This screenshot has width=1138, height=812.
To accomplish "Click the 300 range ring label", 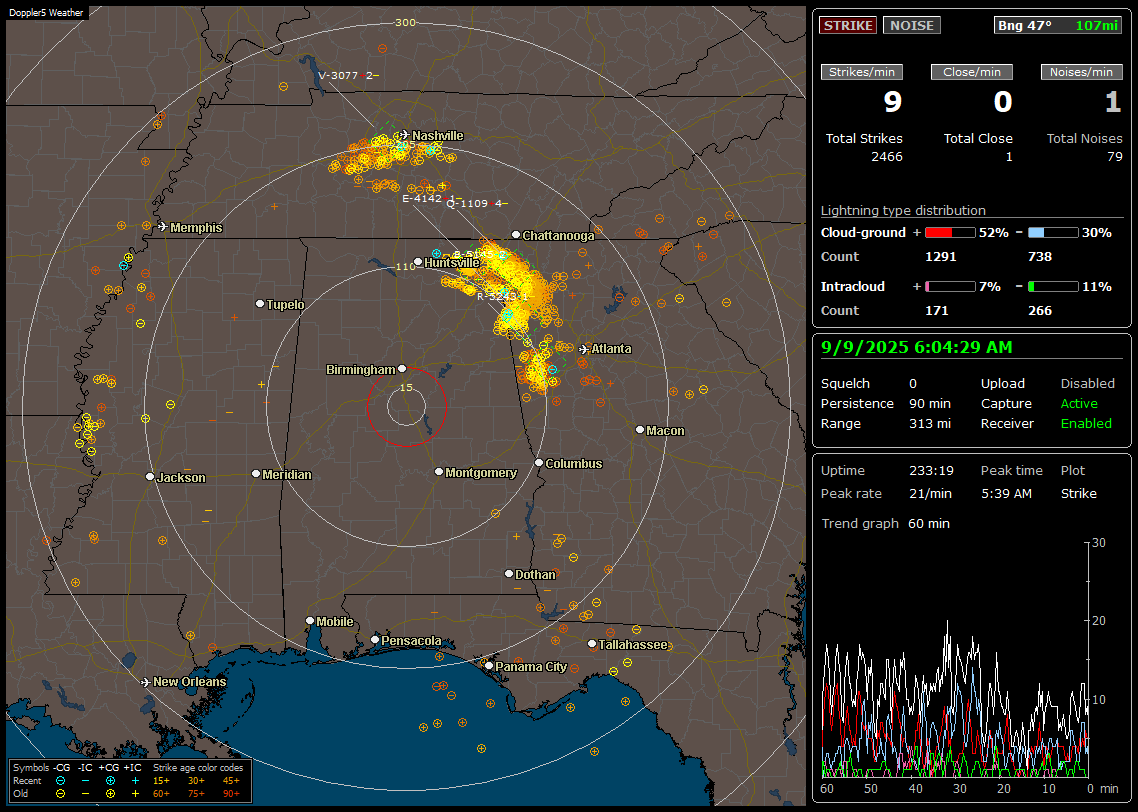I will [x=405, y=22].
